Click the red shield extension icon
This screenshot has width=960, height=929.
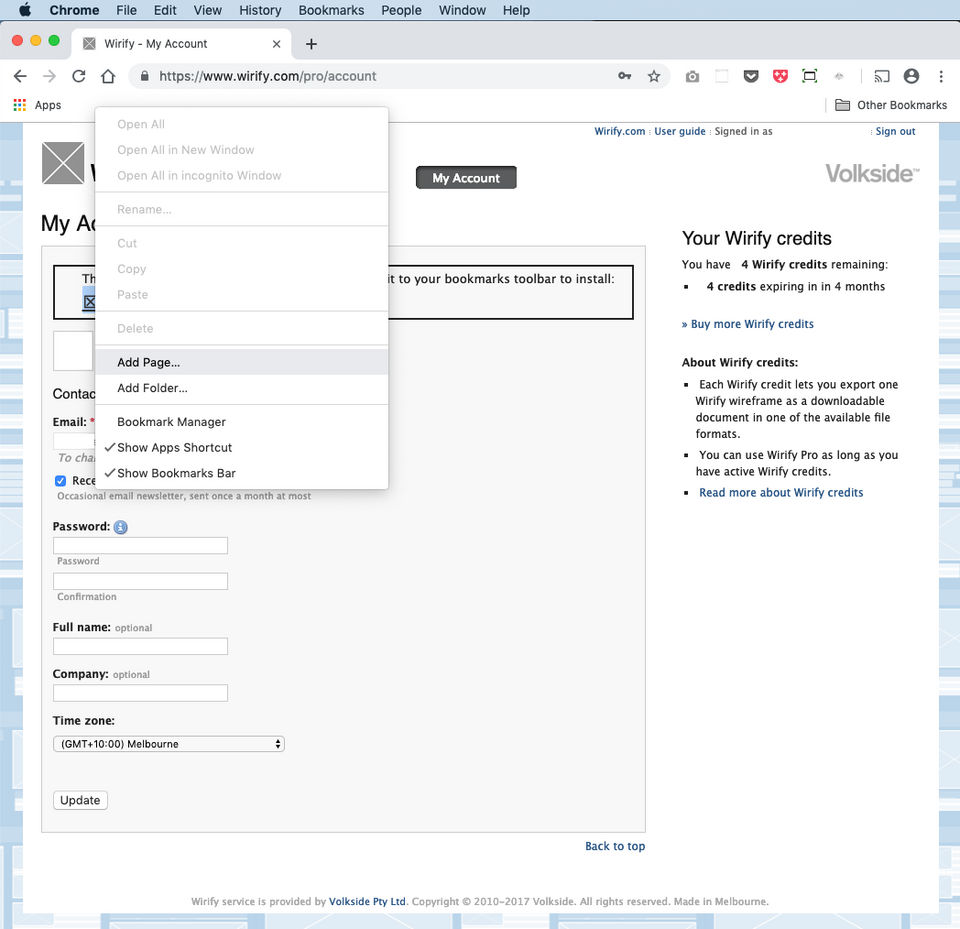tap(781, 77)
